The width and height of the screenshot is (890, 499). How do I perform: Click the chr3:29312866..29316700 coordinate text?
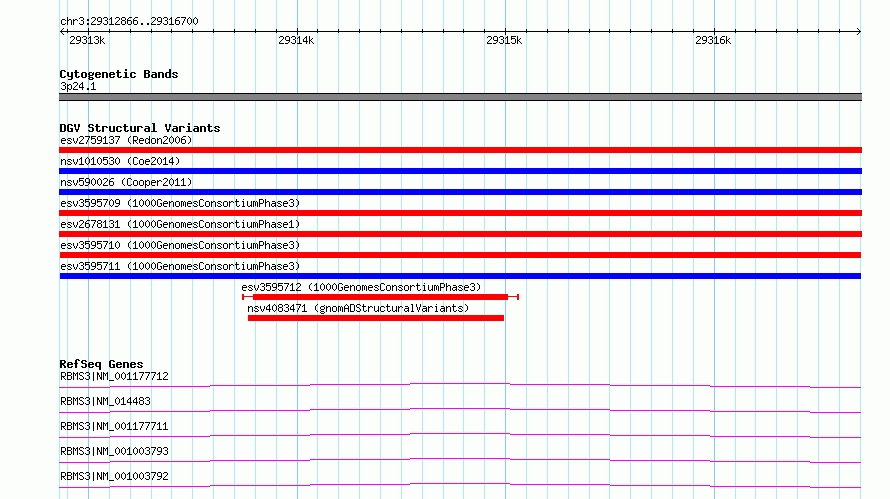coord(129,22)
